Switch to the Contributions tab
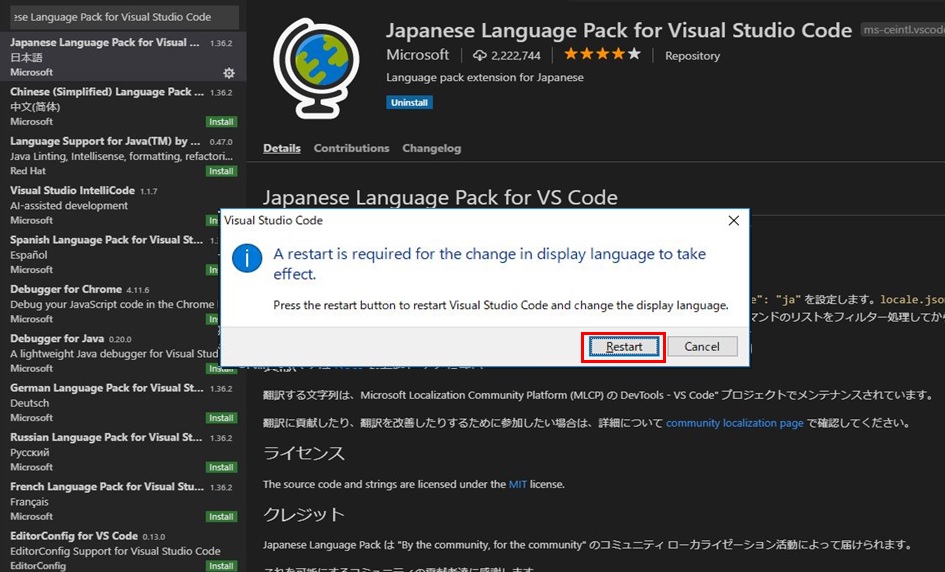Image resolution: width=945 pixels, height=572 pixels. [351, 148]
